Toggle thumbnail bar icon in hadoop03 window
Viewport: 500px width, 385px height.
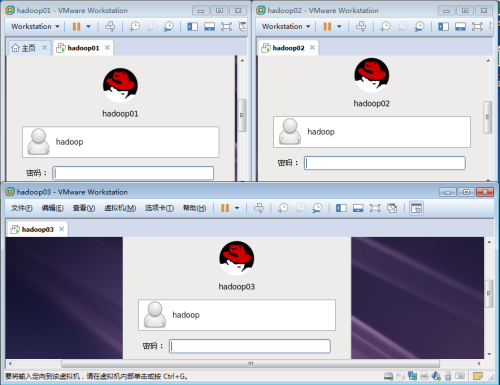[358, 208]
